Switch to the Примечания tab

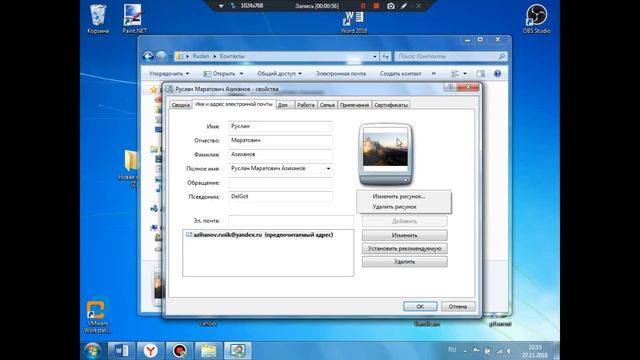point(354,105)
